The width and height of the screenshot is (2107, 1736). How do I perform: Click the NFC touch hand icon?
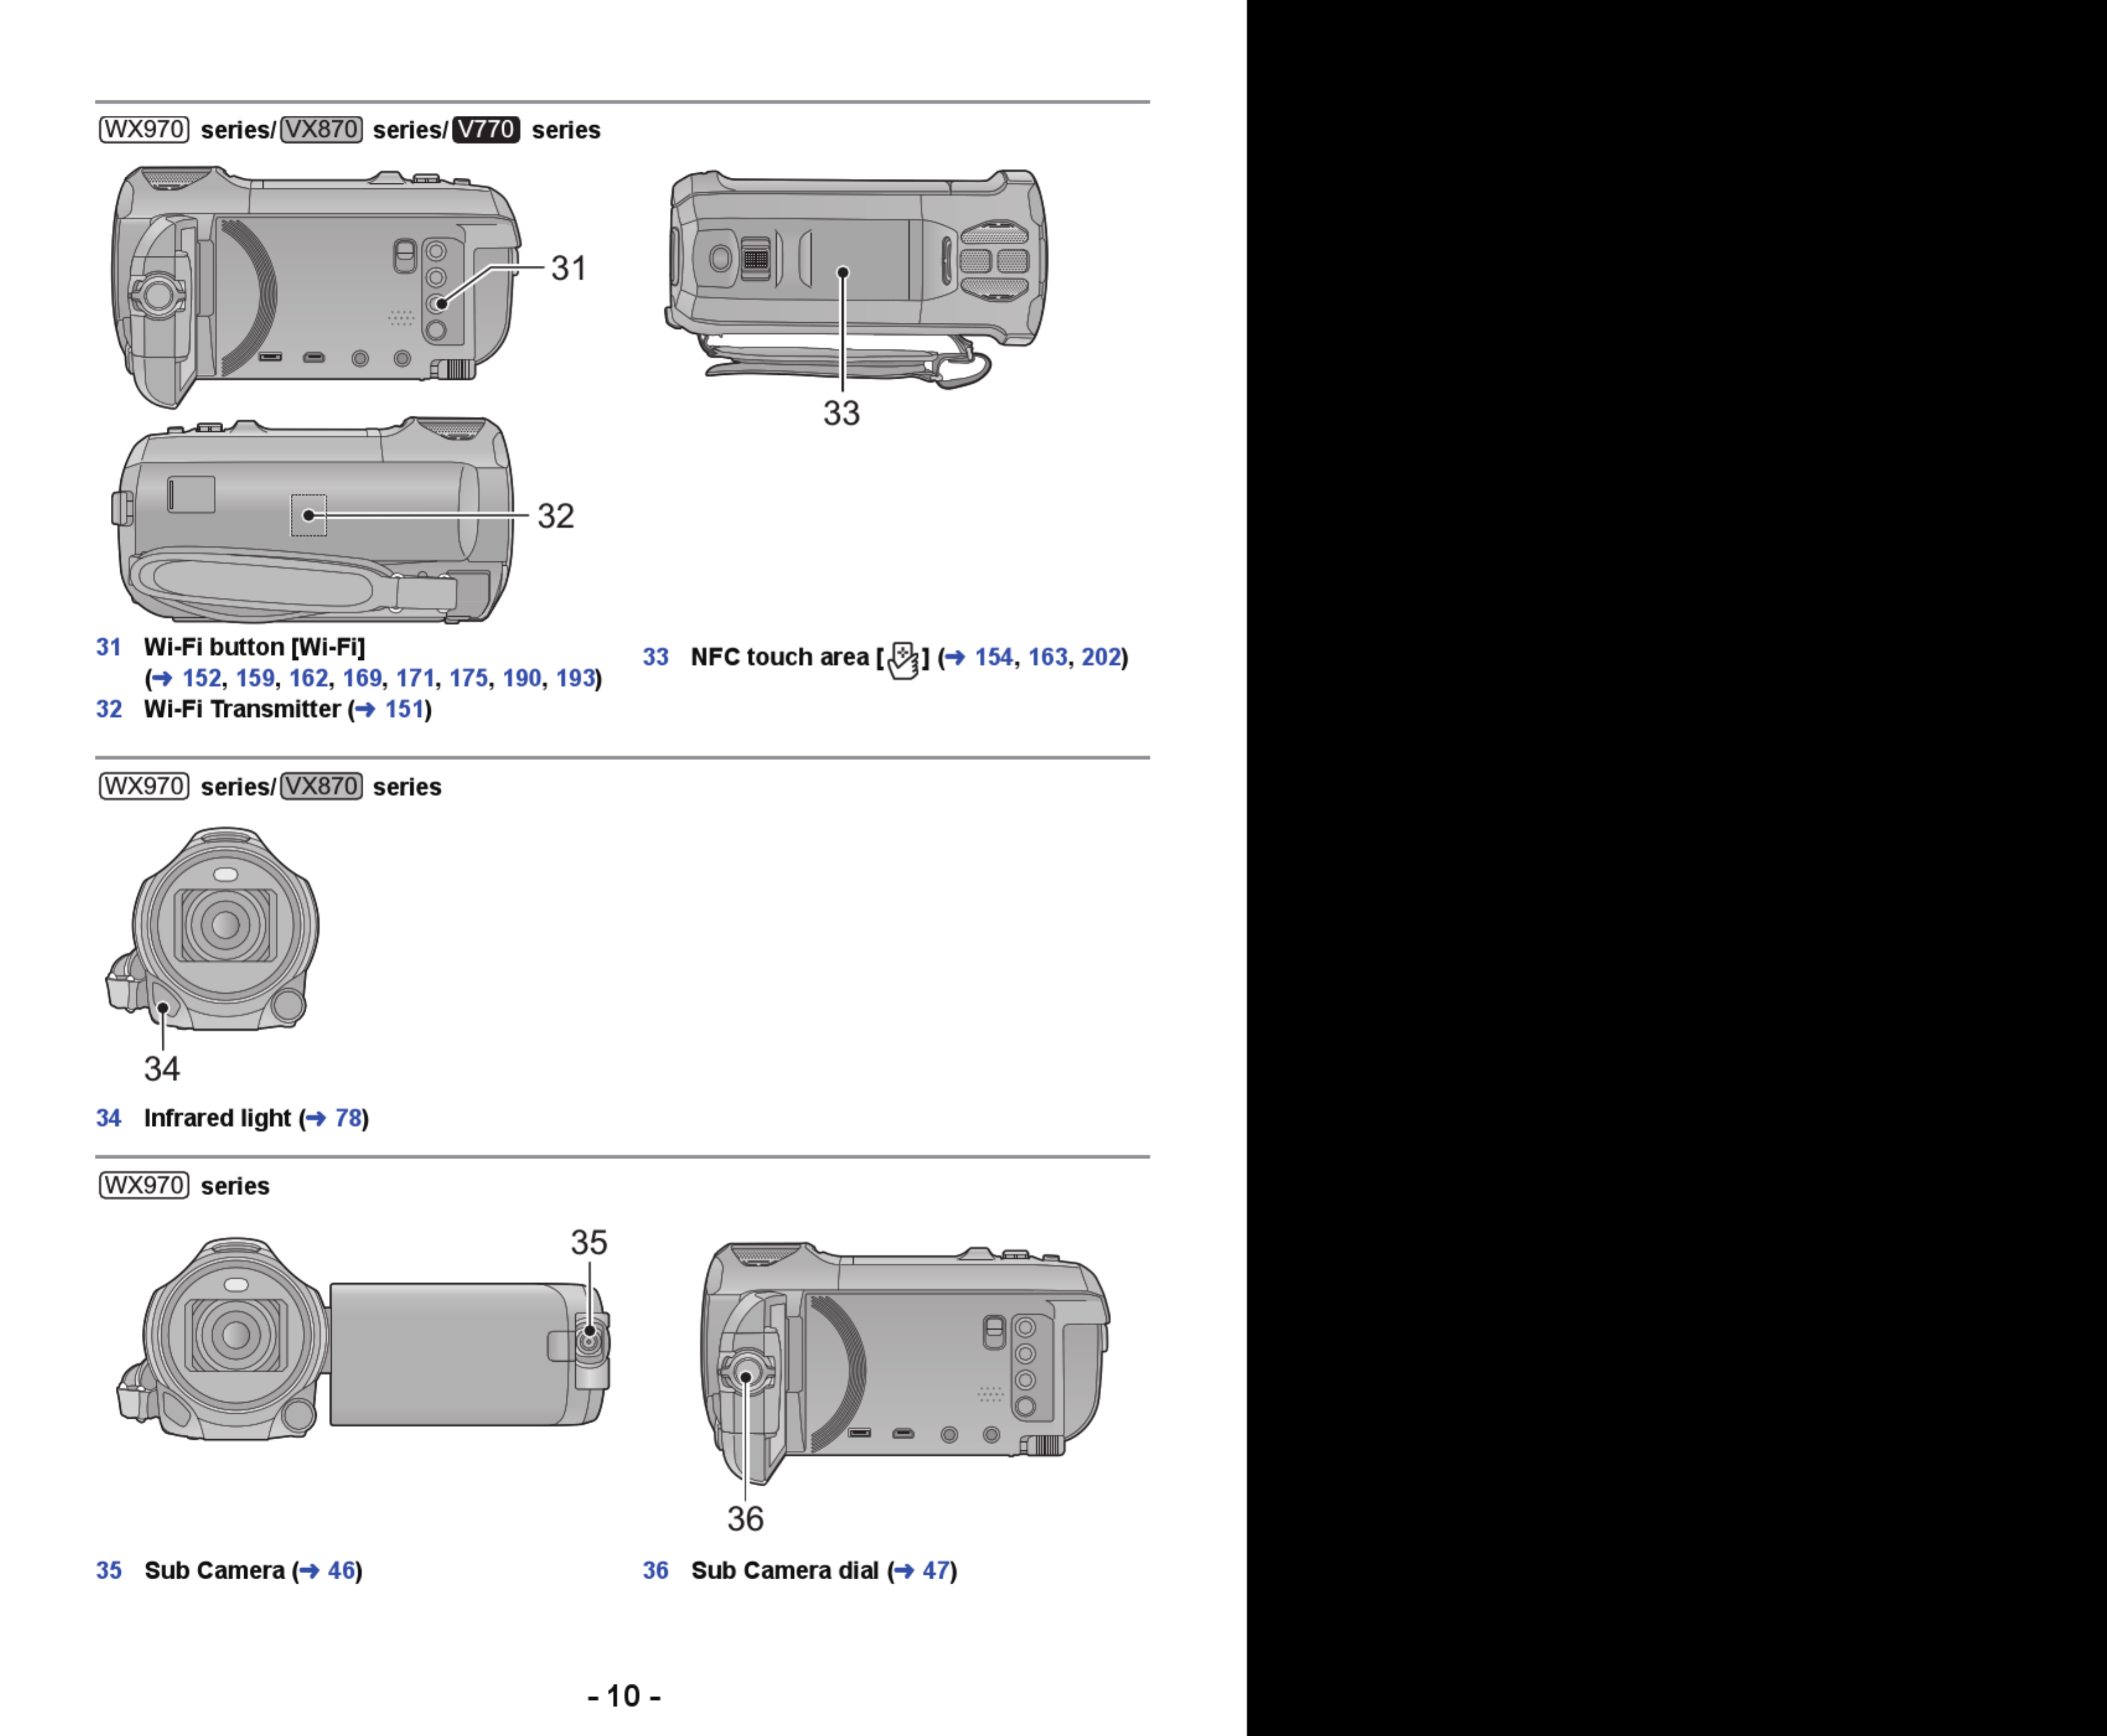(x=903, y=660)
